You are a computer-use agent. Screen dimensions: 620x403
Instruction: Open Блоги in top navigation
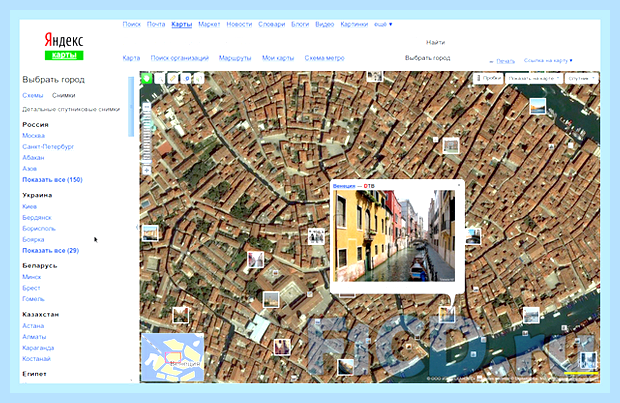[300, 24]
